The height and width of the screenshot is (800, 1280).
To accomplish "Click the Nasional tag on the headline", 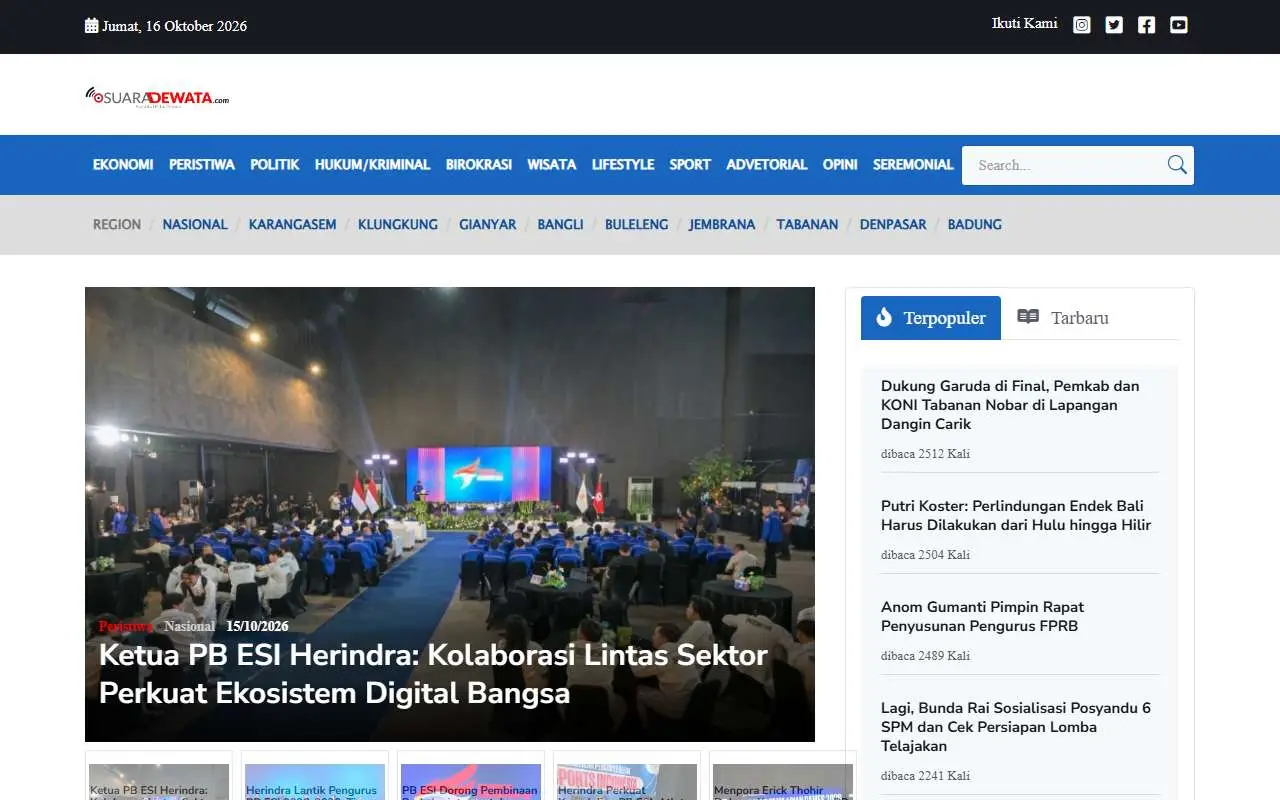I will point(190,627).
